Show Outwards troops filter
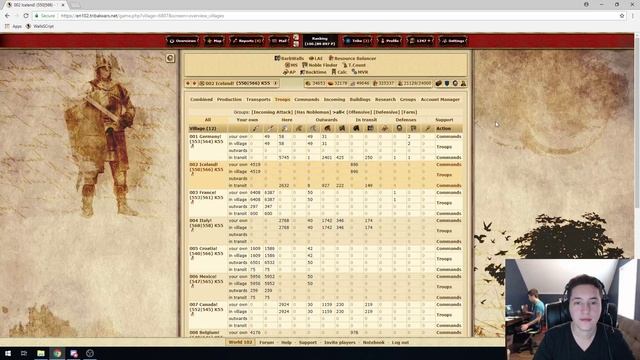The image size is (640, 360). [x=327, y=120]
